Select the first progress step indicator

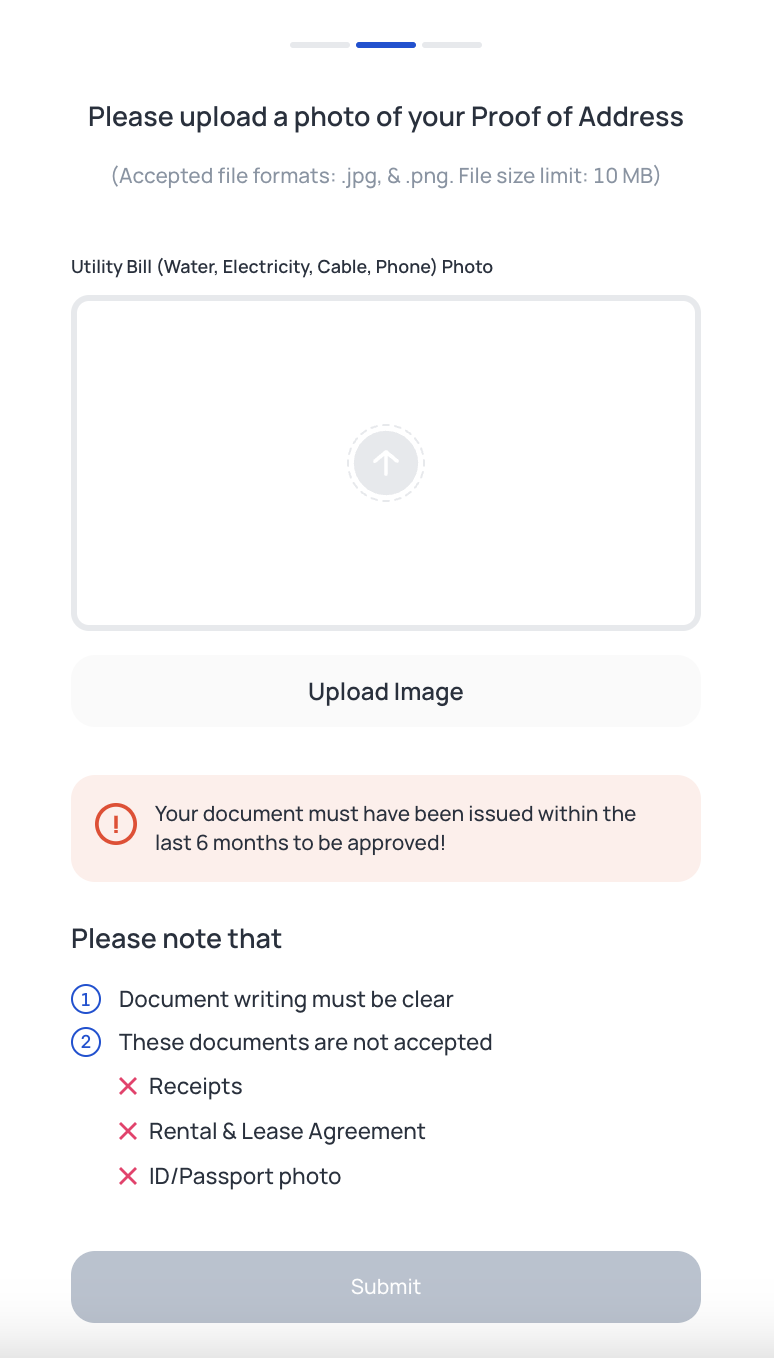click(x=320, y=45)
